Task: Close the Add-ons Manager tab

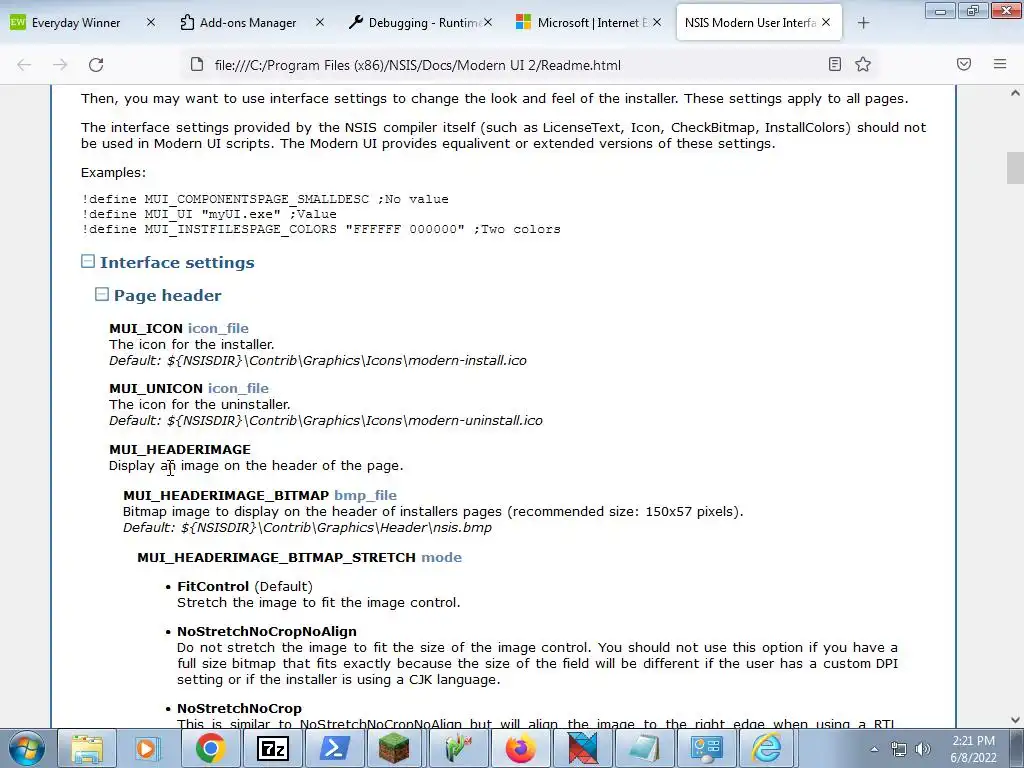Action: (319, 22)
